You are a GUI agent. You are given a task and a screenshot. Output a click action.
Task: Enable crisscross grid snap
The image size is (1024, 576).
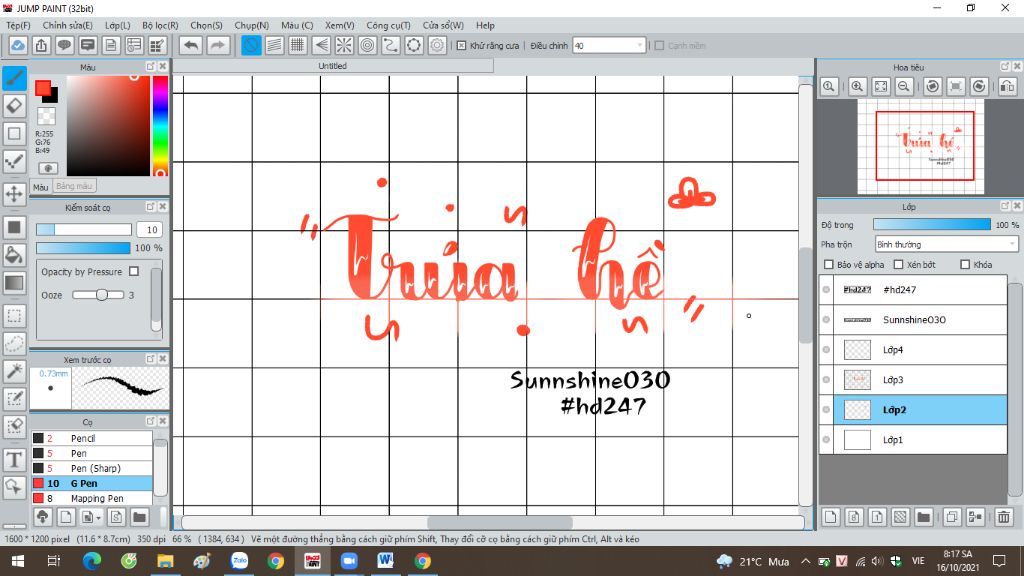(298, 45)
